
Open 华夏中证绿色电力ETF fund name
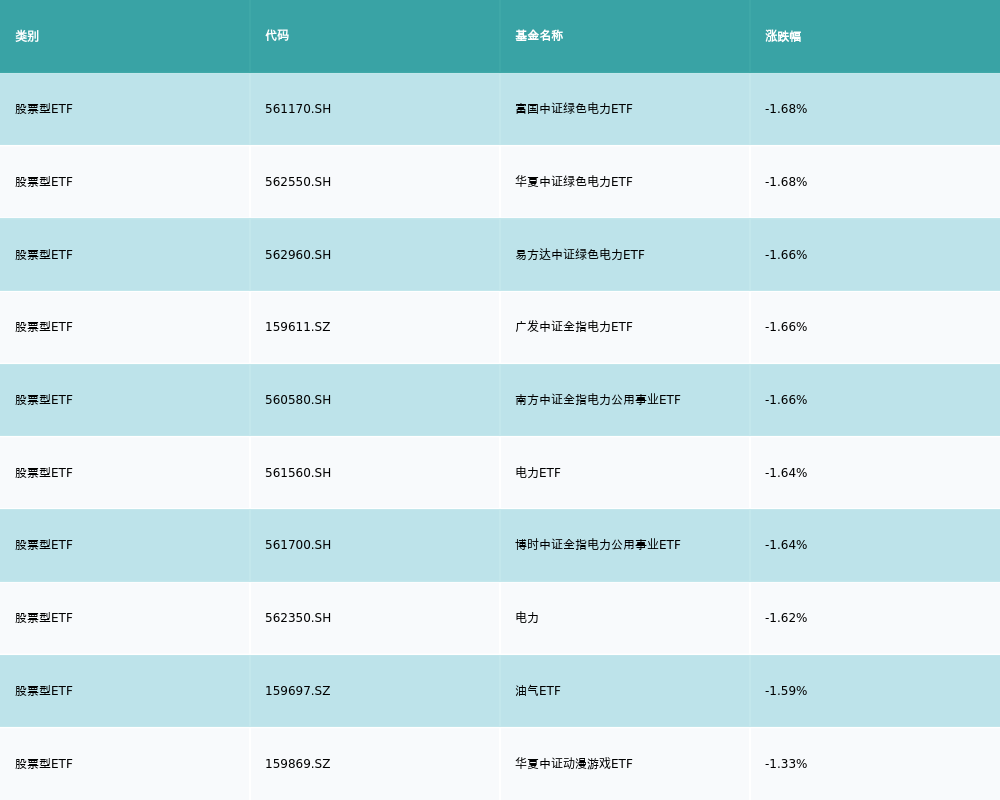click(573, 182)
